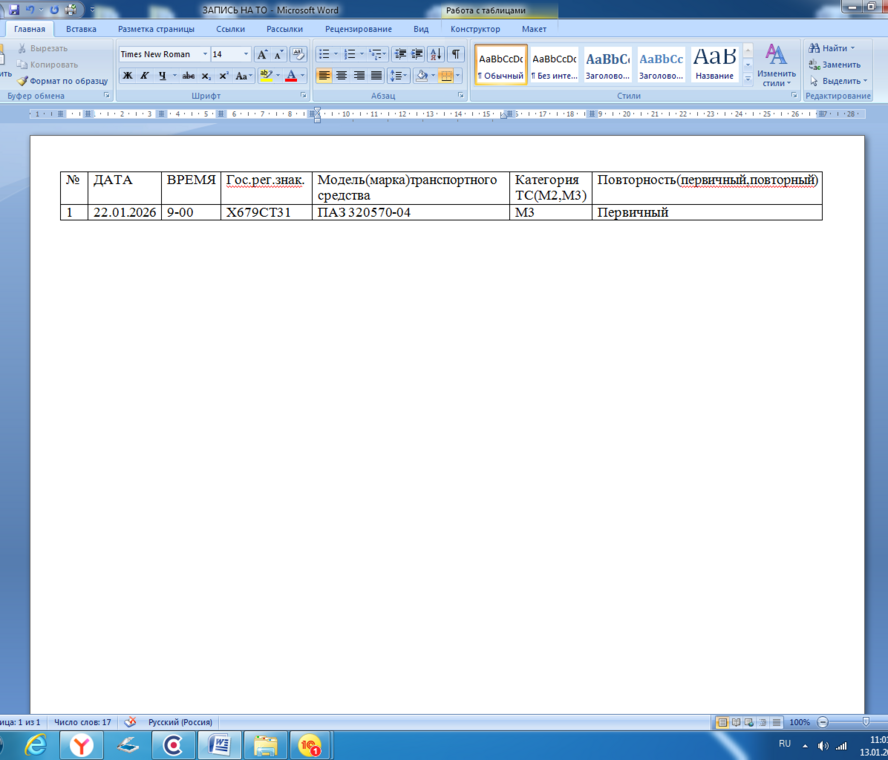Open the font size 14 dropdown
The width and height of the screenshot is (888, 760).
click(246, 54)
